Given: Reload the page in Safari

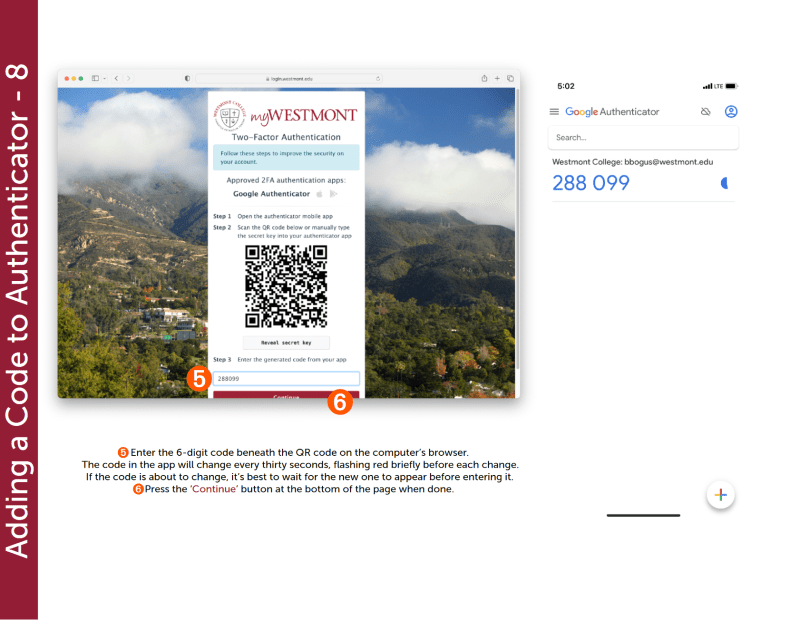Looking at the screenshot, I should point(378,79).
